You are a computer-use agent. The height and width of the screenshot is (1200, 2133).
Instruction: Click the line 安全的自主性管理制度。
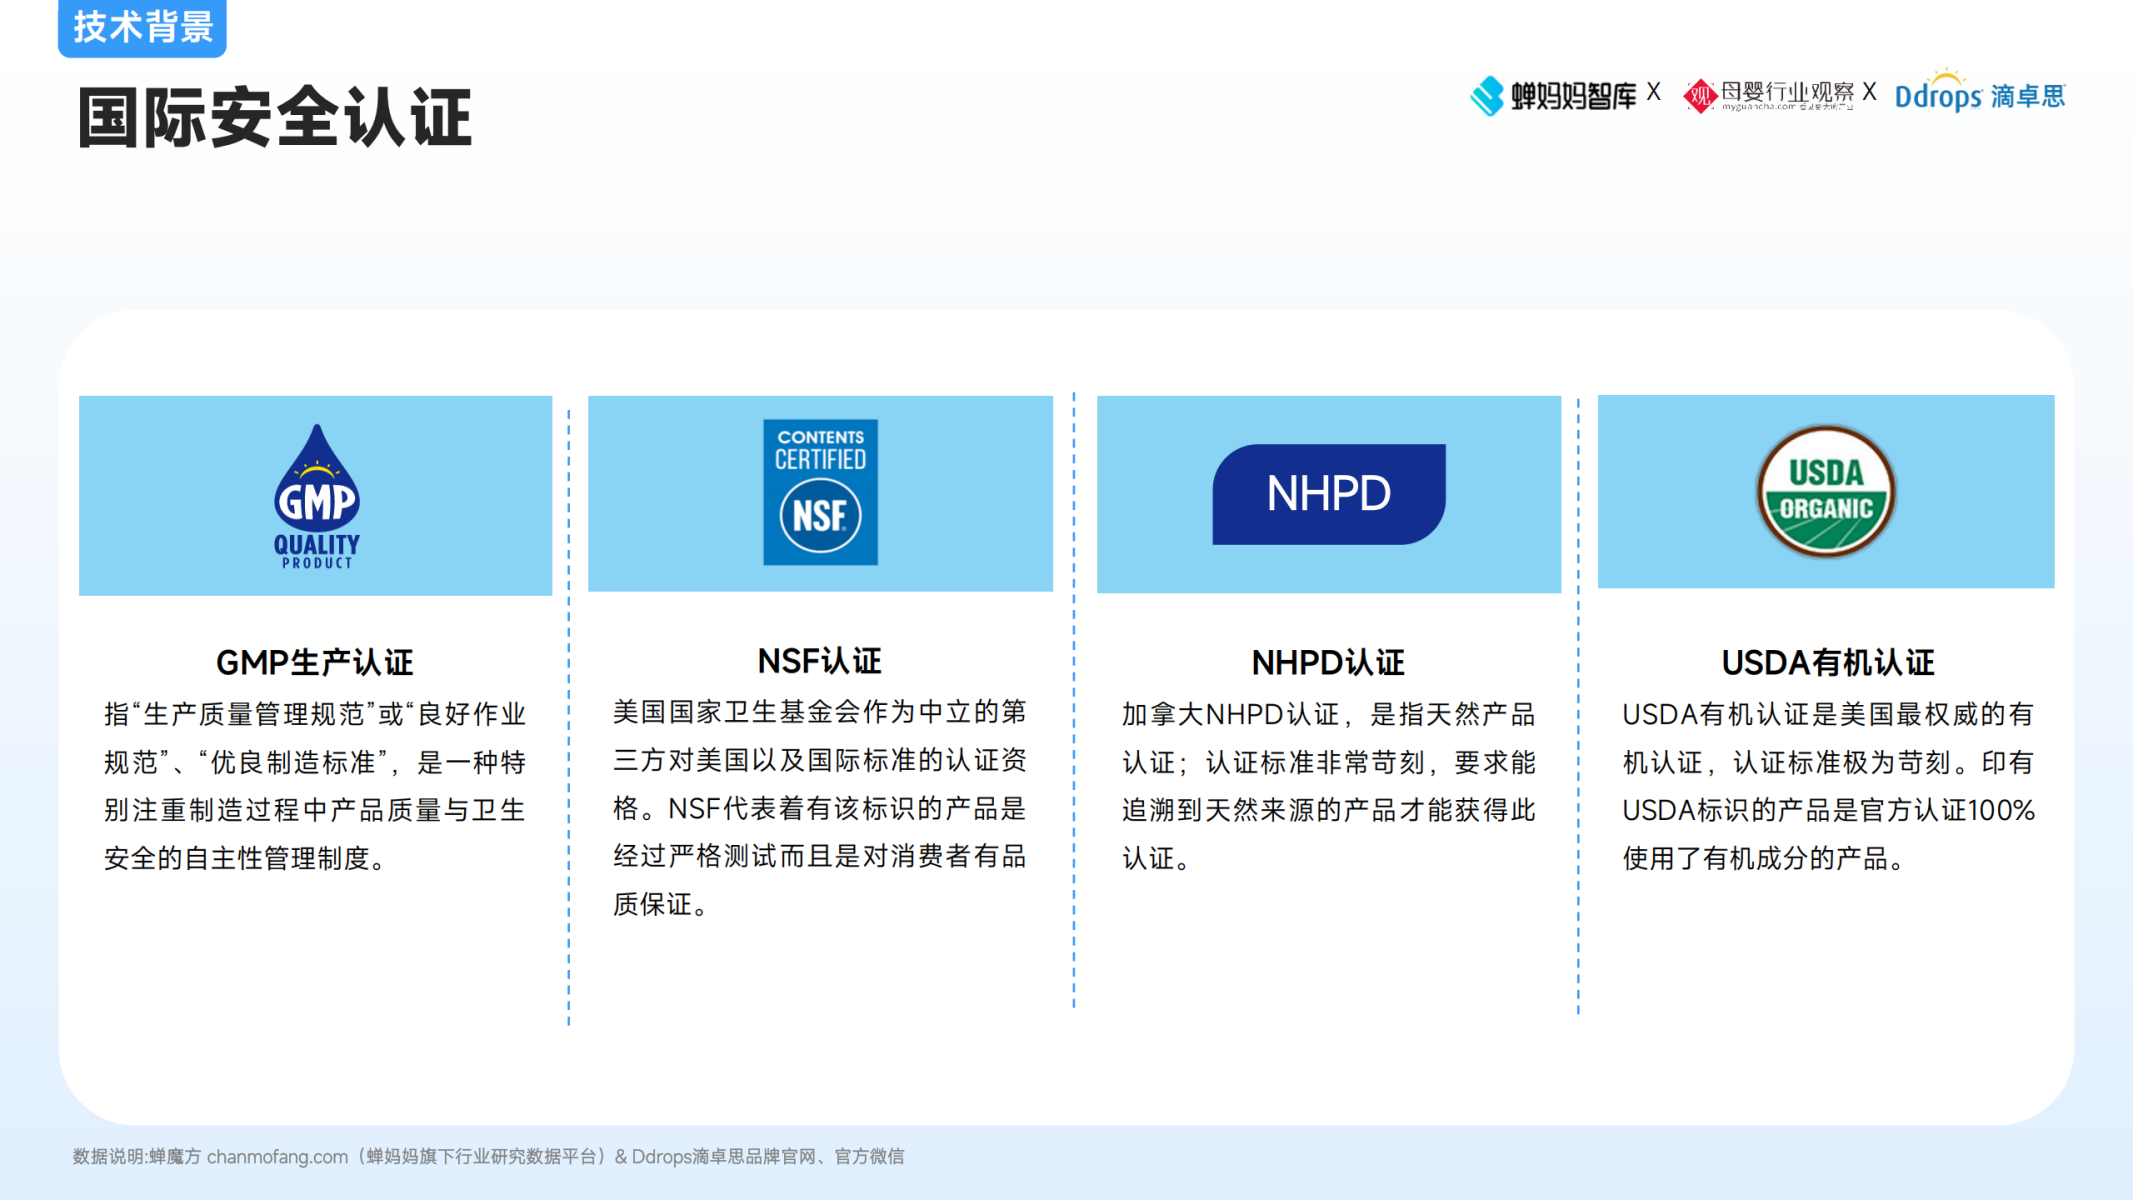(245, 858)
